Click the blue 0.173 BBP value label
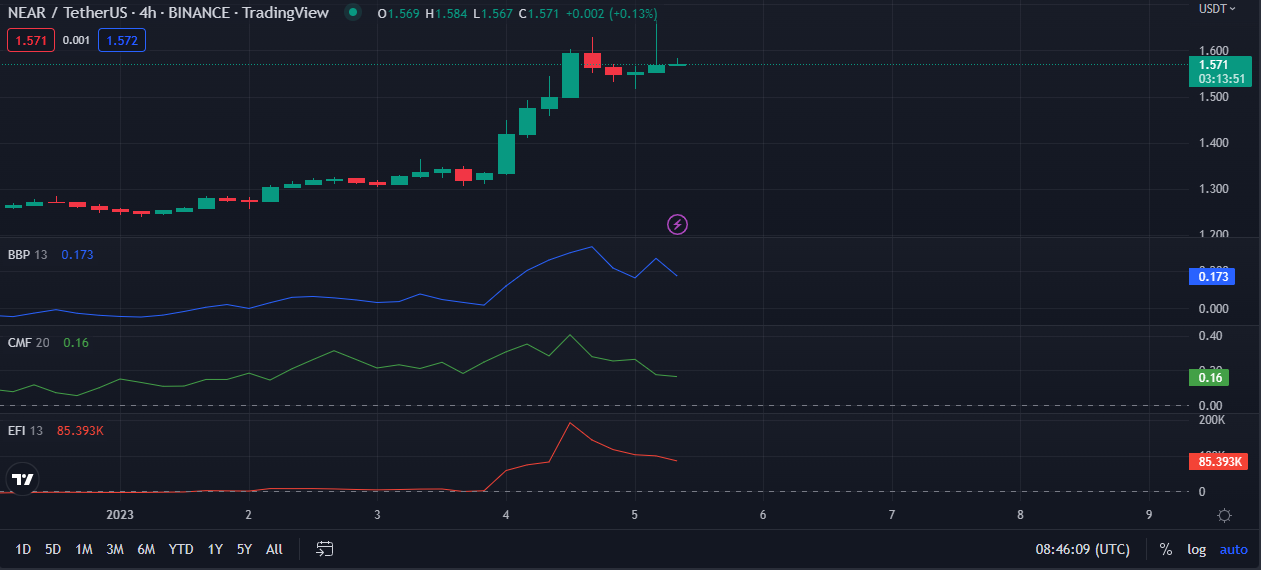The height and width of the screenshot is (570, 1261). pyautogui.click(x=1211, y=276)
